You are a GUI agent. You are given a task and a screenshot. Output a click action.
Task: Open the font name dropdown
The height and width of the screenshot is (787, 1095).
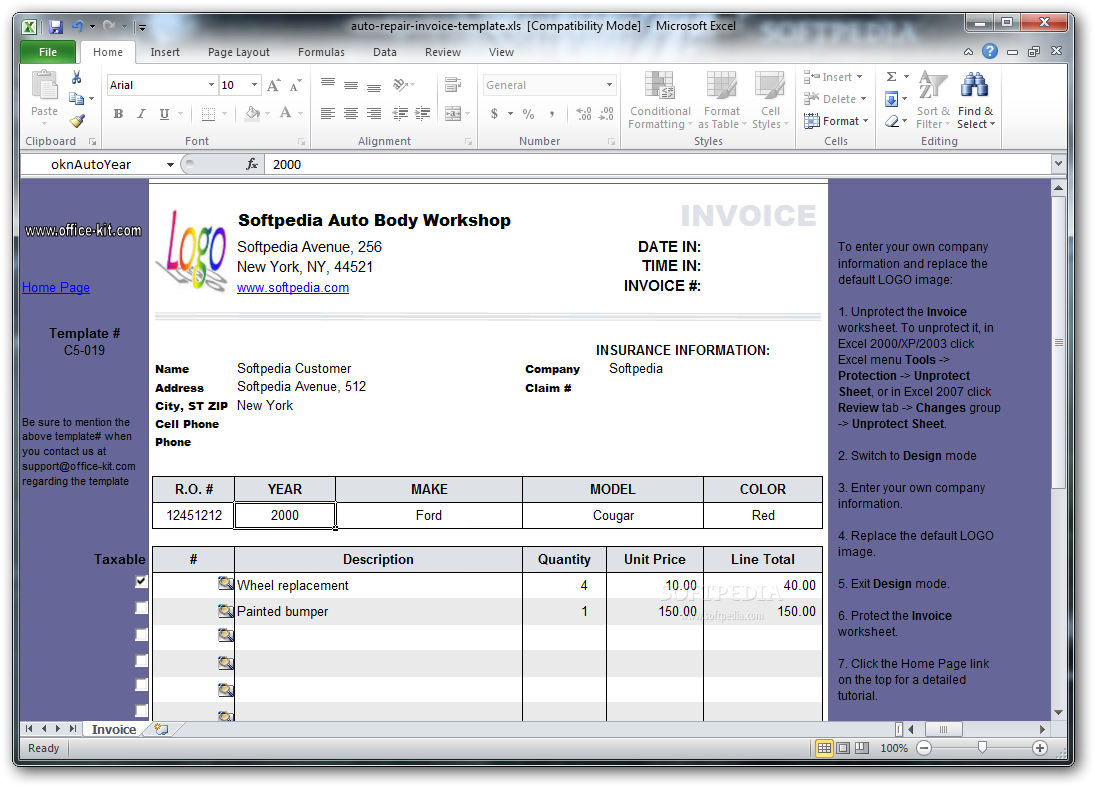(x=211, y=85)
